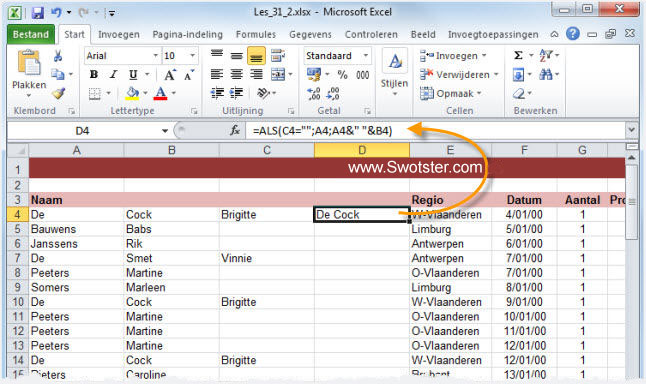Click the increase font size icon
Image resolution: width=646 pixels, height=384 pixels.
(x=169, y=75)
